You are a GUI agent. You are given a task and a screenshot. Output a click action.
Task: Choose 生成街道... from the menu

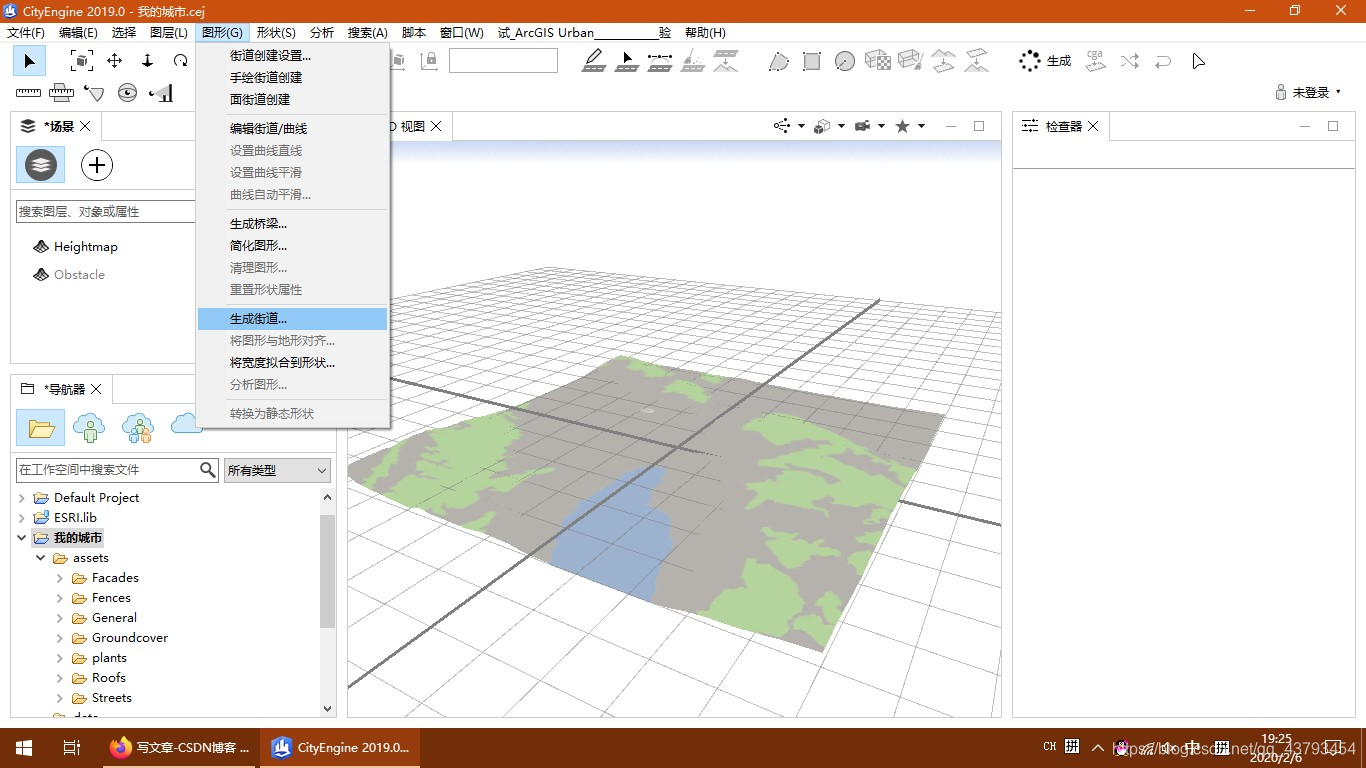[292, 319]
